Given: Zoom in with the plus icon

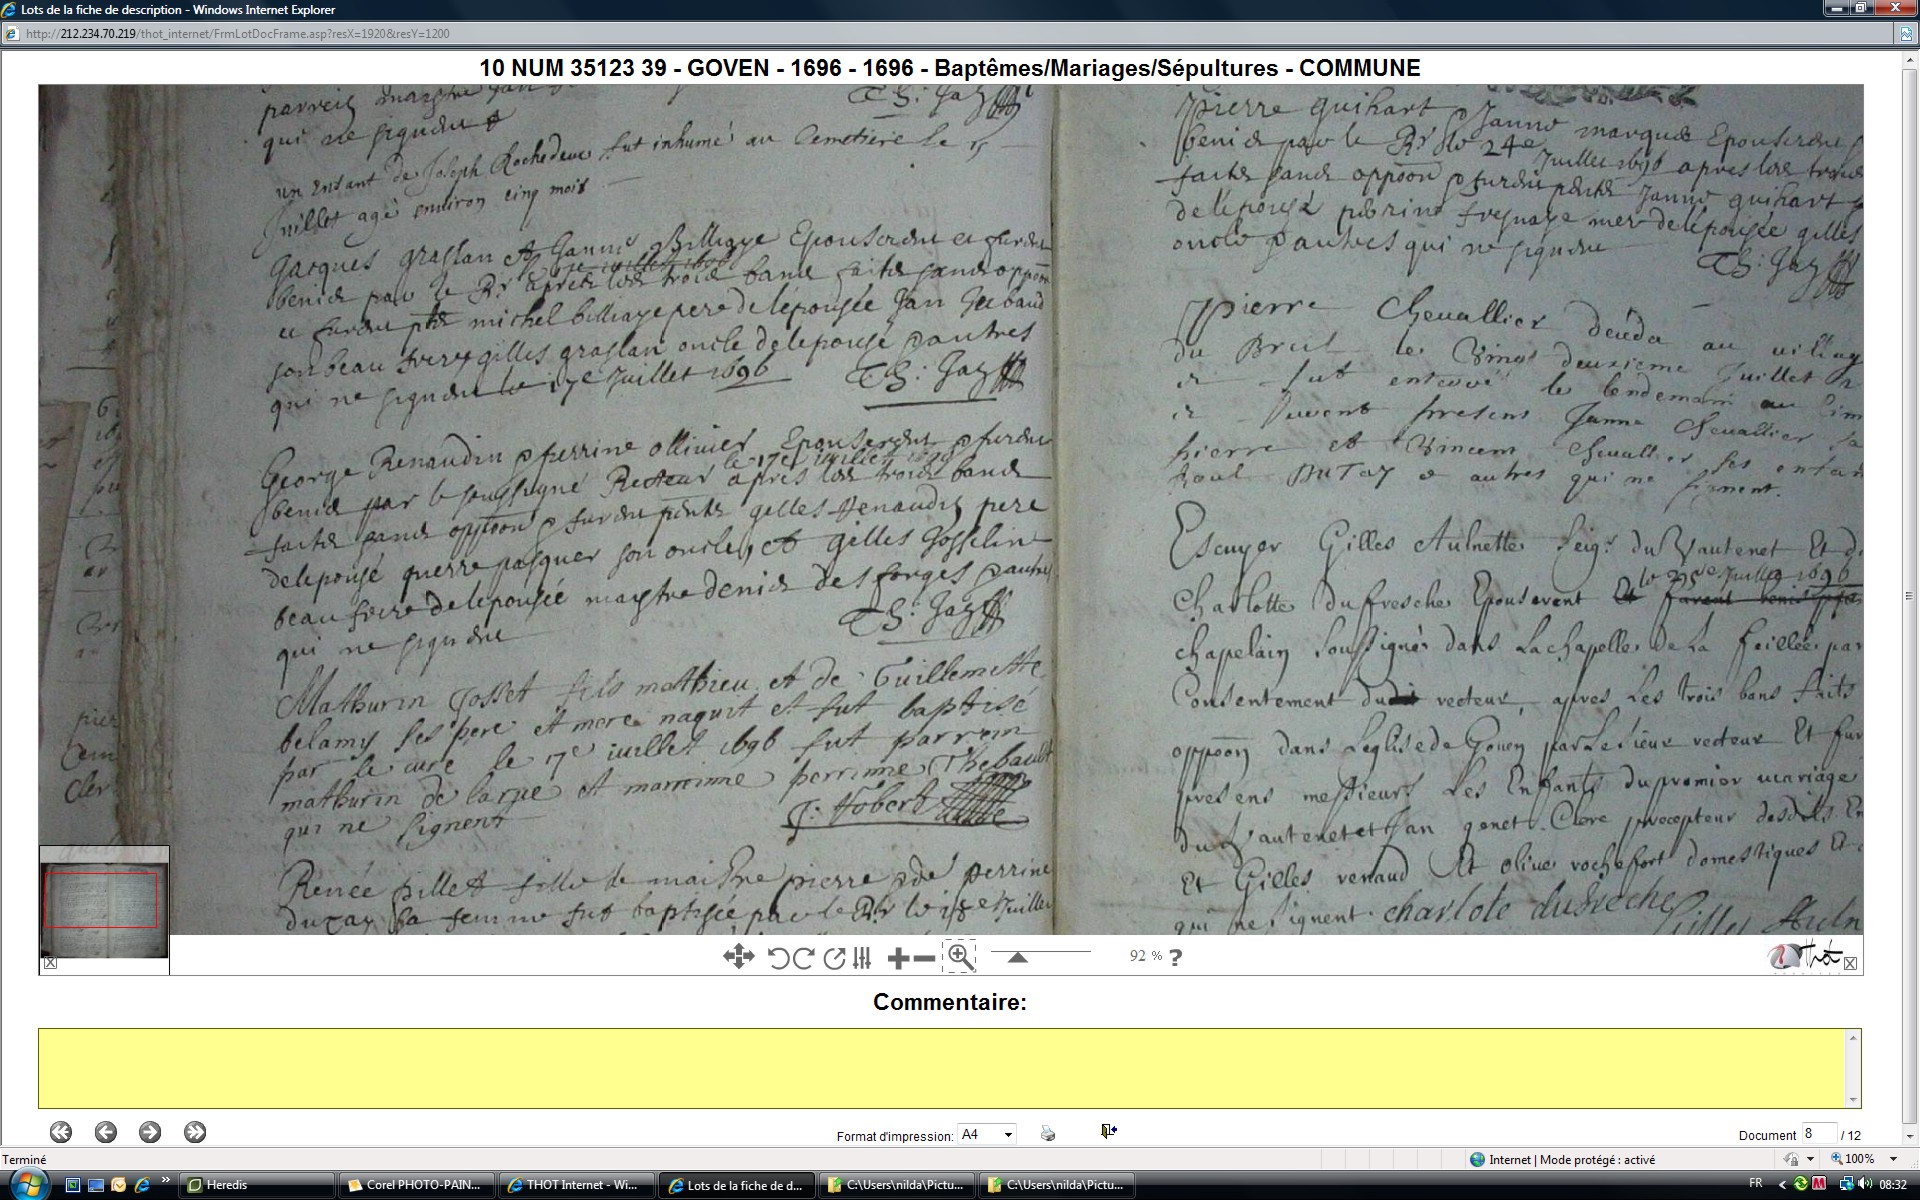Looking at the screenshot, I should point(897,958).
